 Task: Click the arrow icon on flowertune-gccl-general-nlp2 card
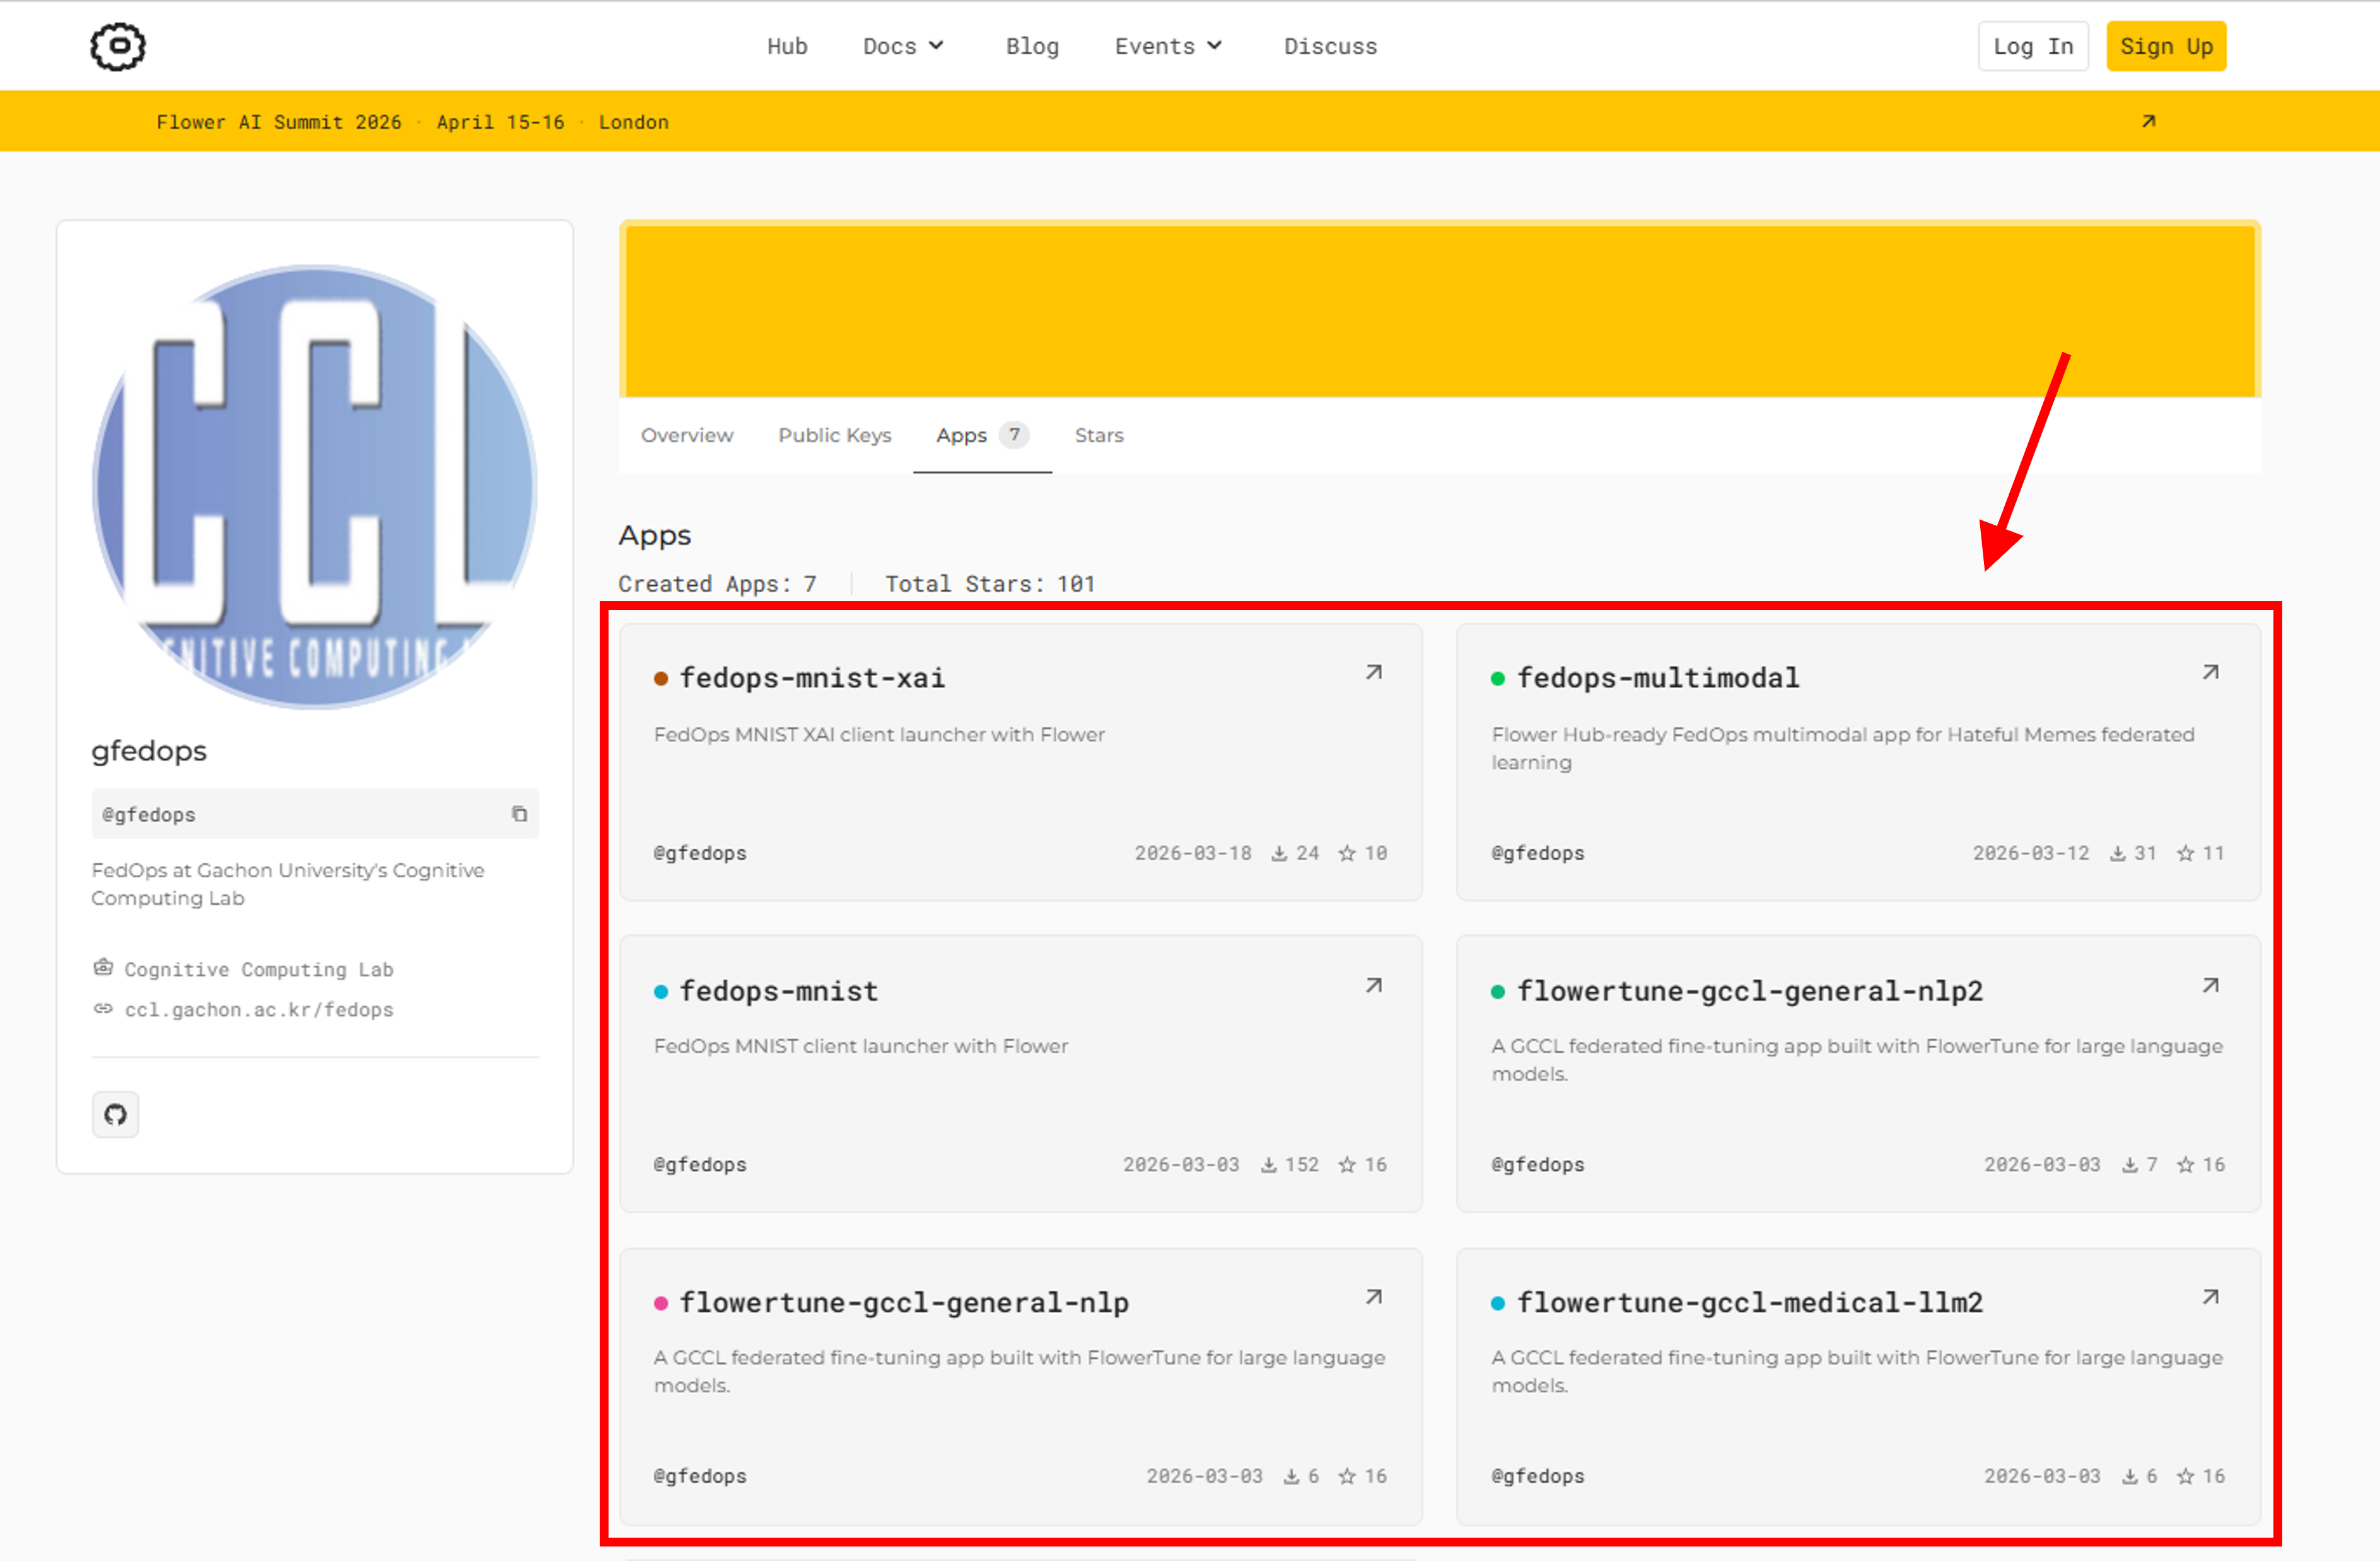click(2210, 986)
